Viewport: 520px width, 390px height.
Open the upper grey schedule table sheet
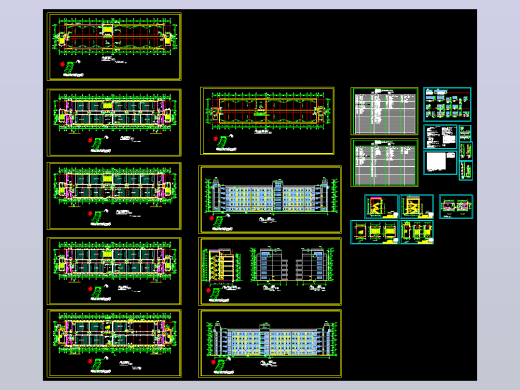pyautogui.click(x=384, y=111)
